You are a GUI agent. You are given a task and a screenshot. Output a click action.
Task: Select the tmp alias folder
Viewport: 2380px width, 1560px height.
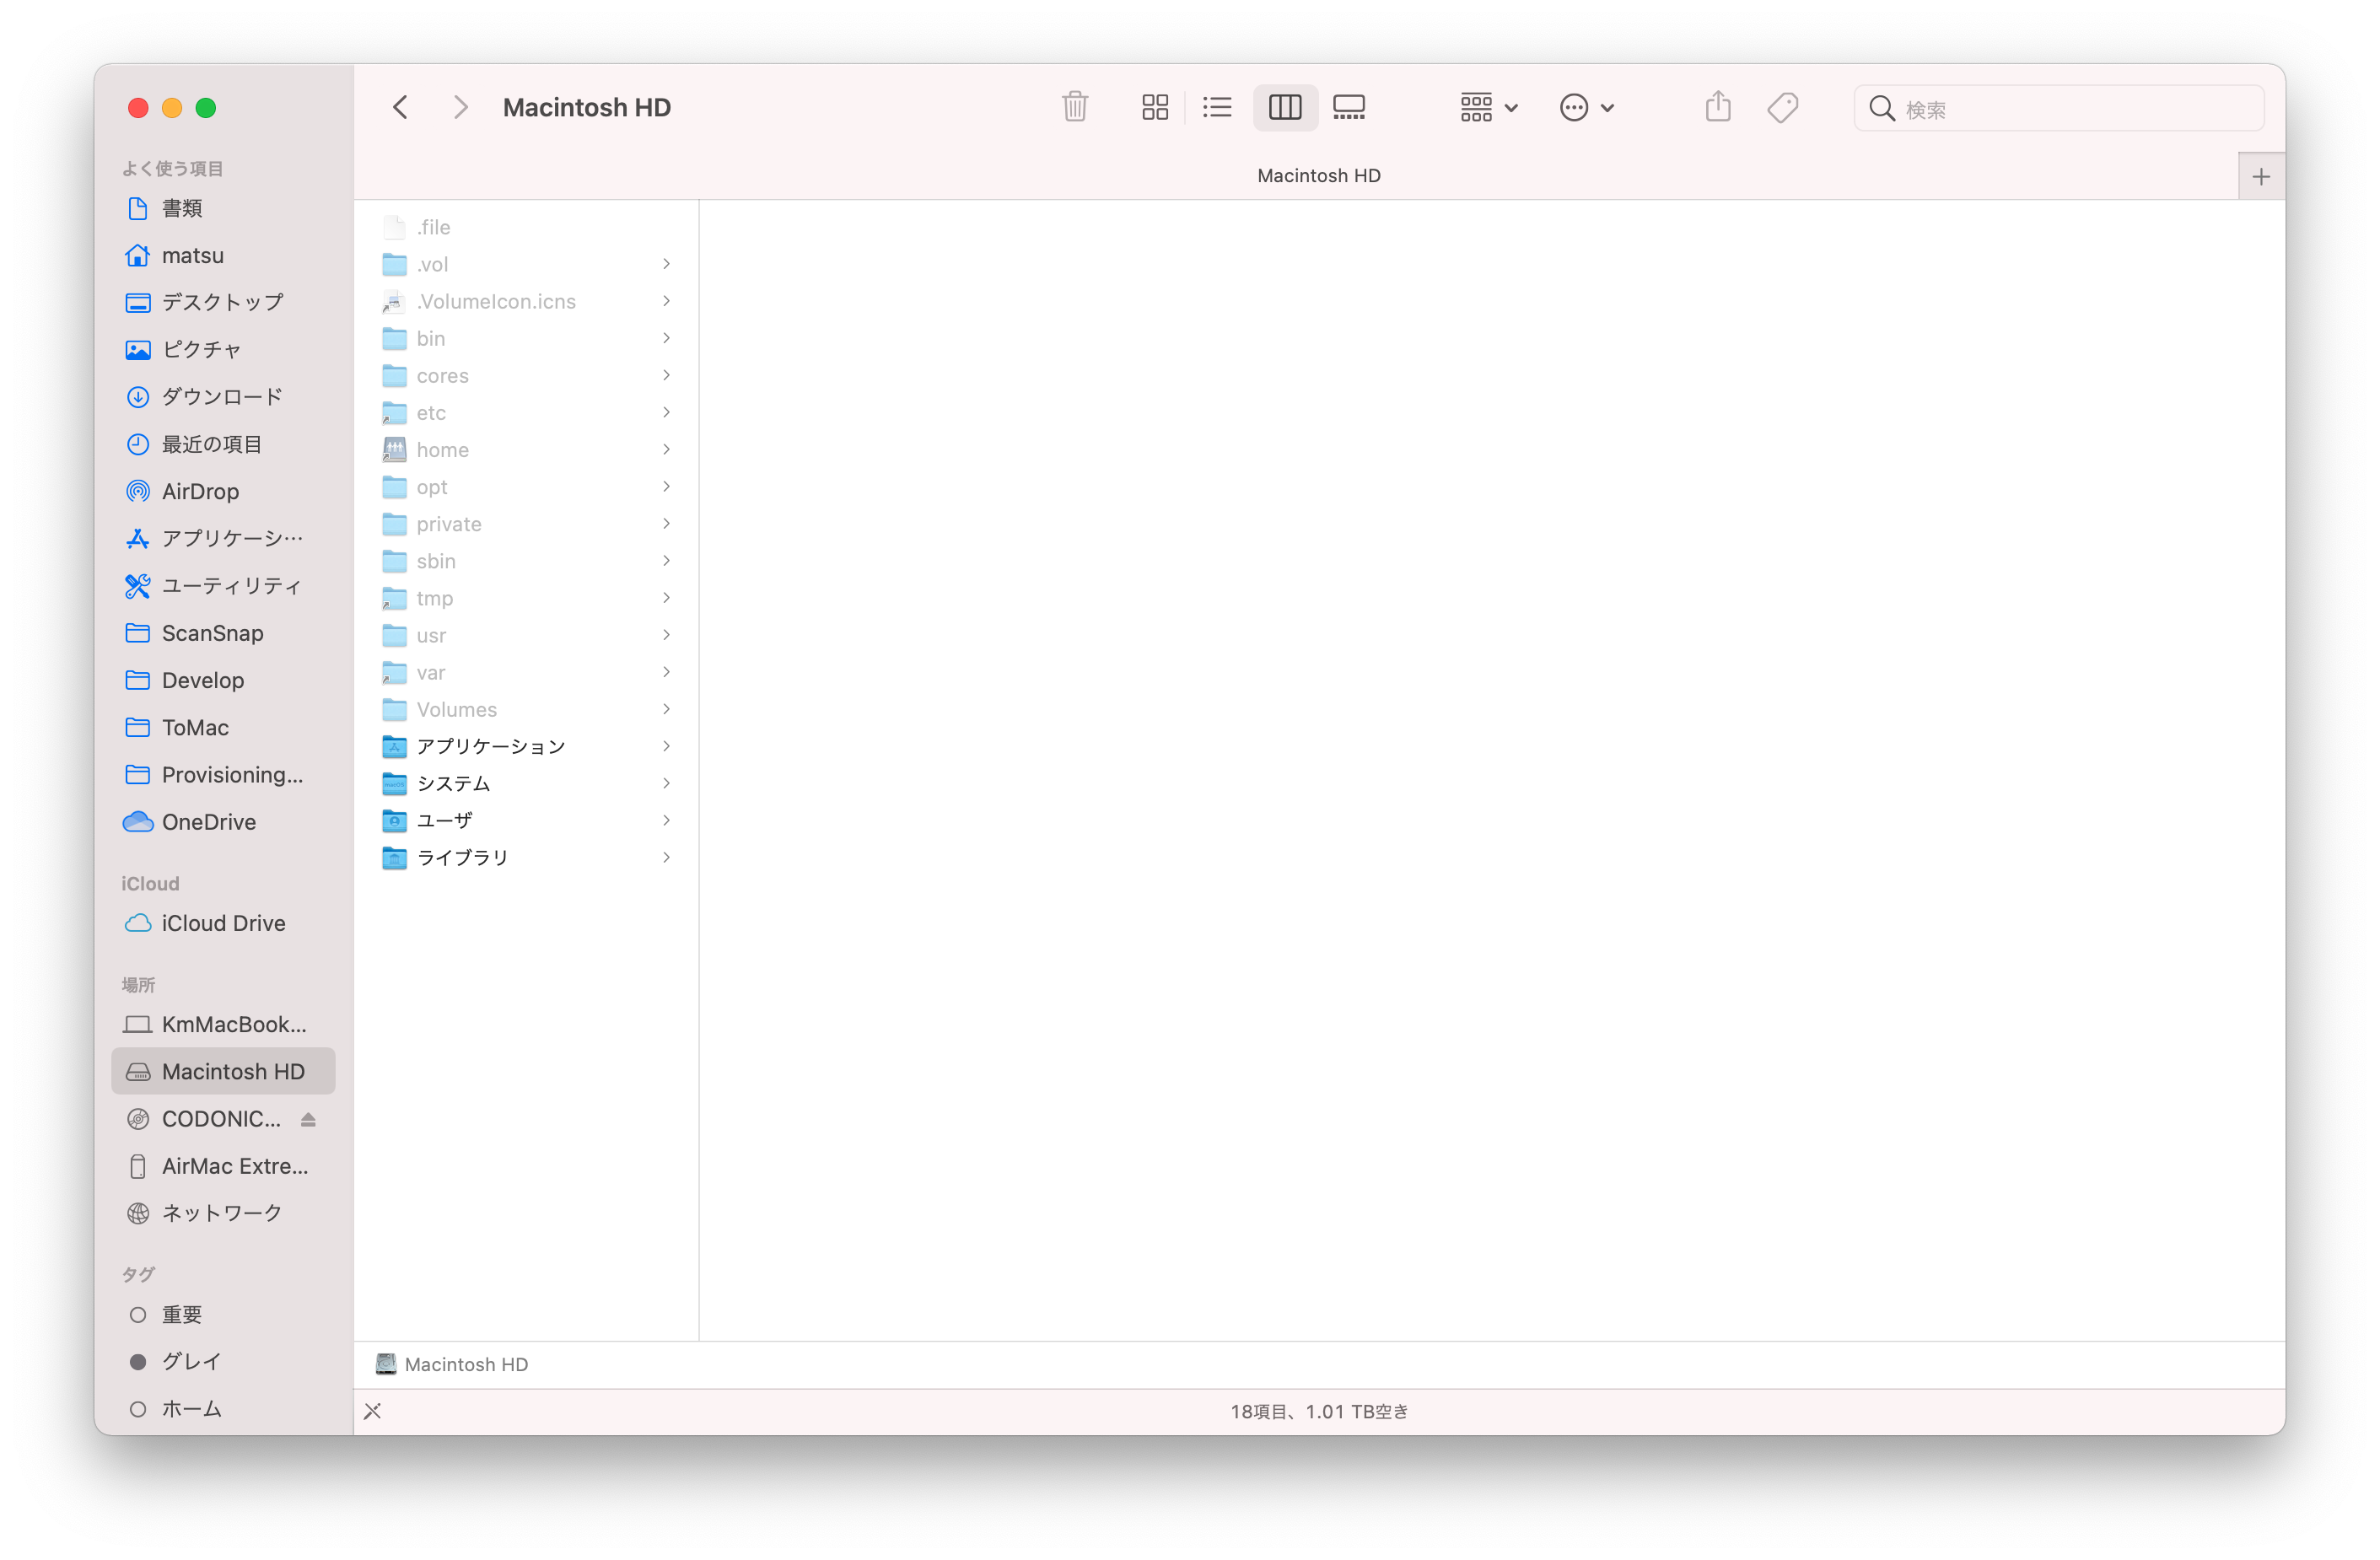(526, 598)
